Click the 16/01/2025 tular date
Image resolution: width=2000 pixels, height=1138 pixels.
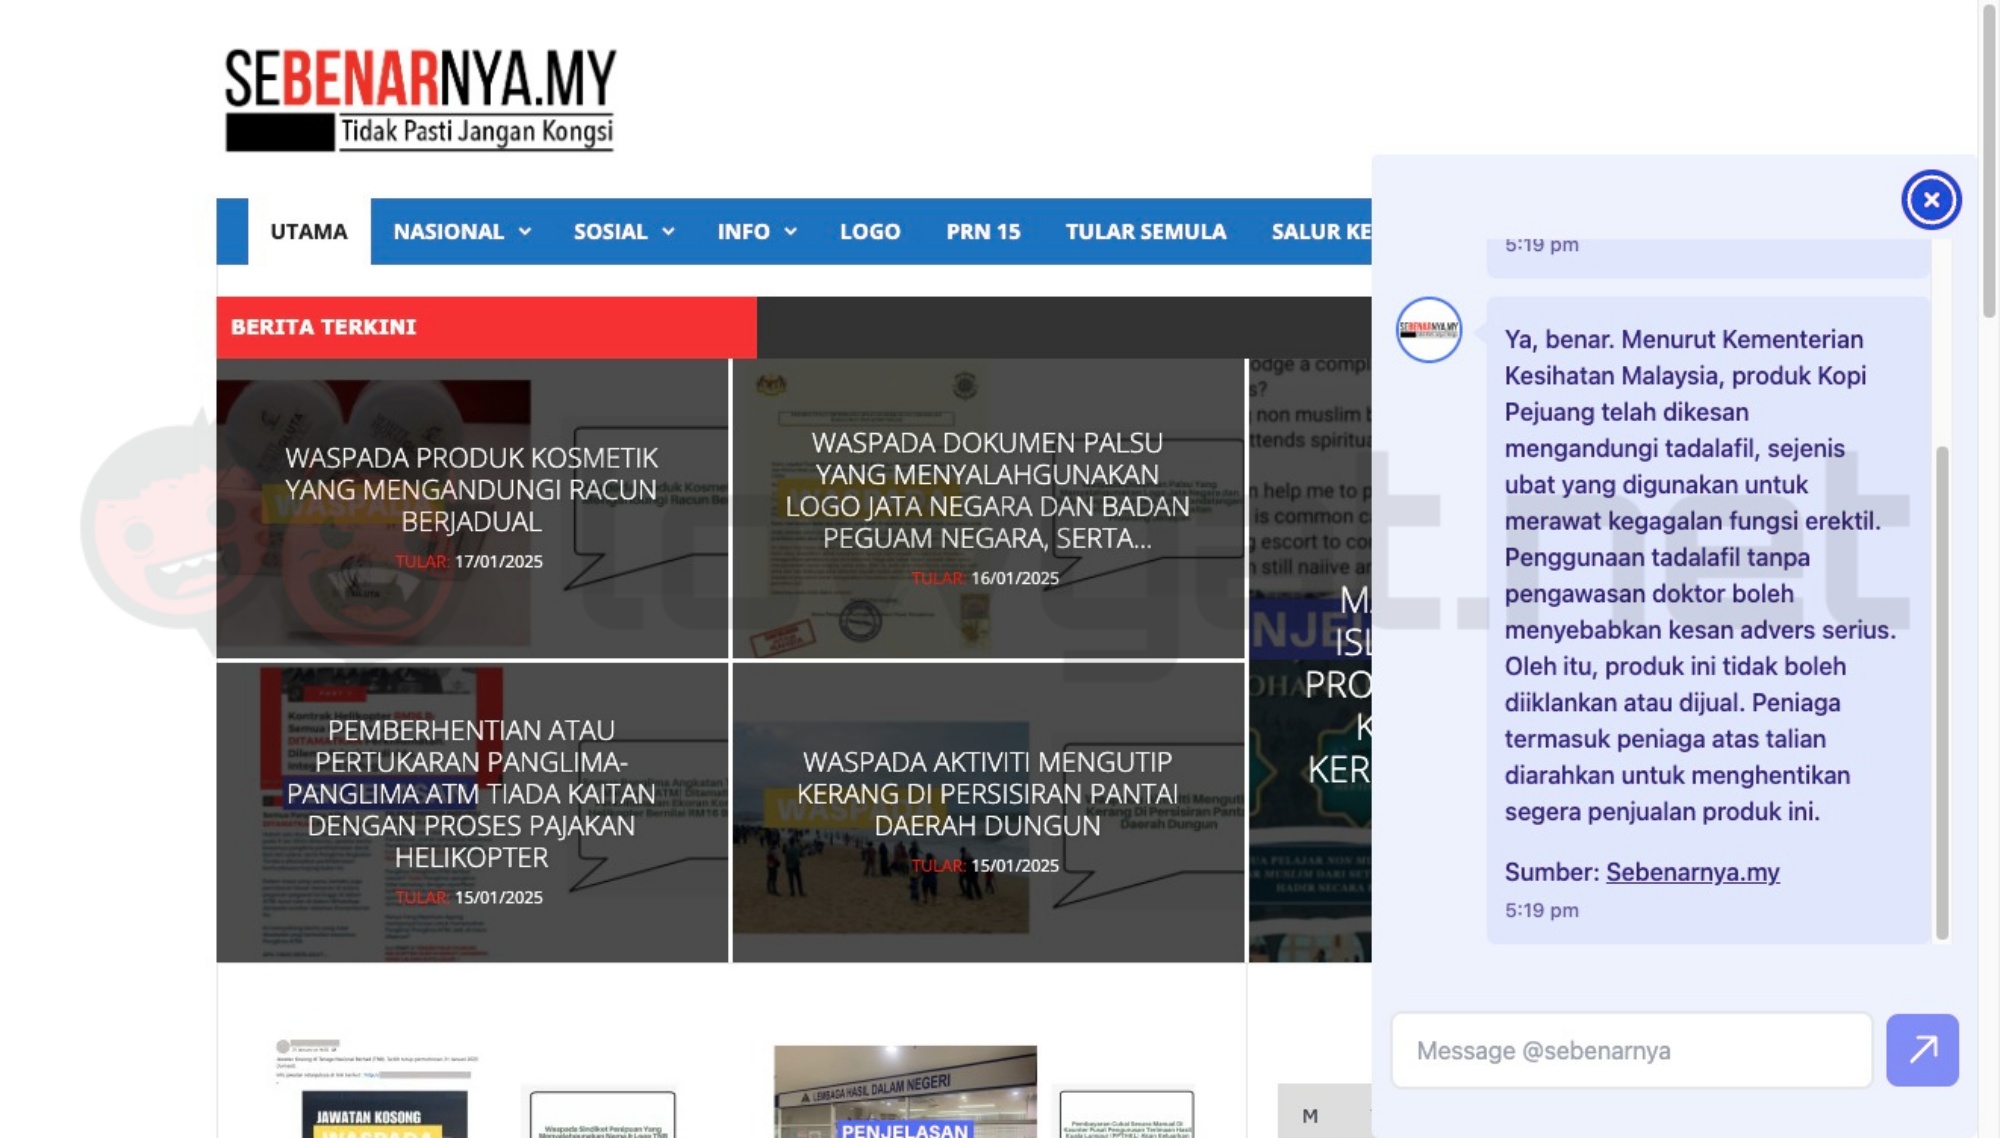1014,578
